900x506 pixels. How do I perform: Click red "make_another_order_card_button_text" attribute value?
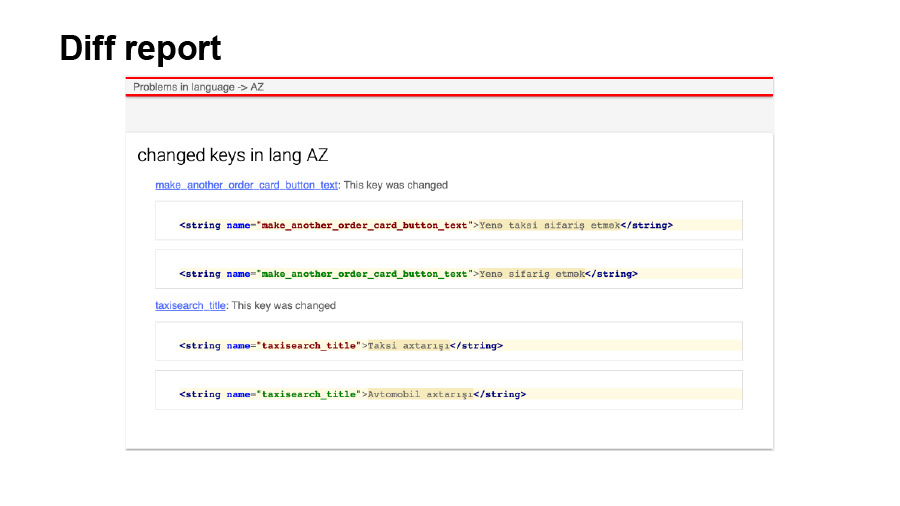click(x=364, y=225)
